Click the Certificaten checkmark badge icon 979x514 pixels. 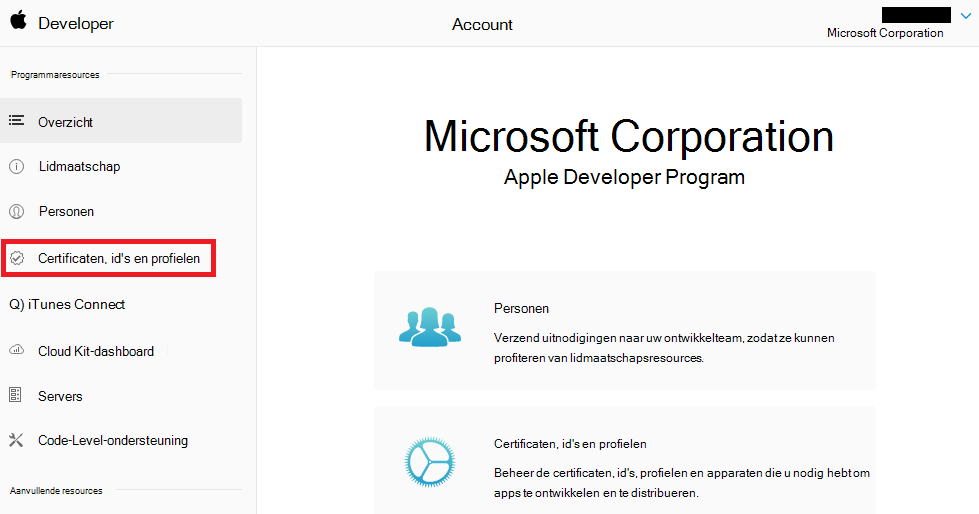click(x=17, y=258)
